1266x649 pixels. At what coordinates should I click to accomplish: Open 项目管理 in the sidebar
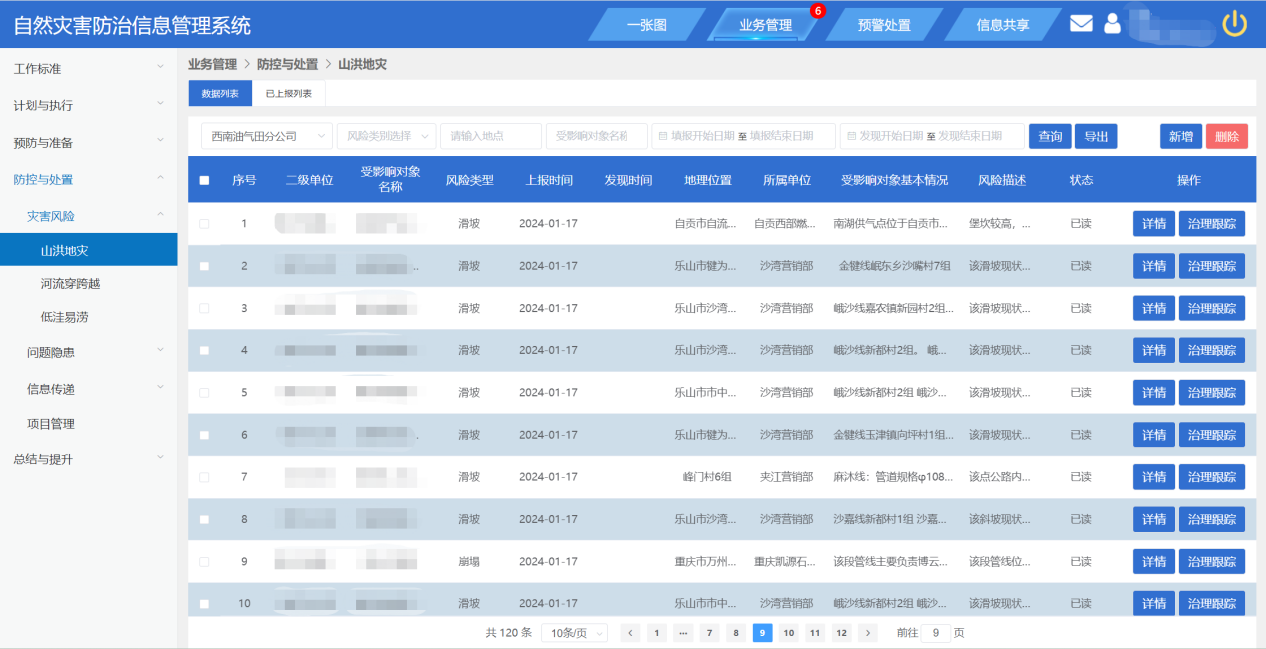(x=88, y=424)
